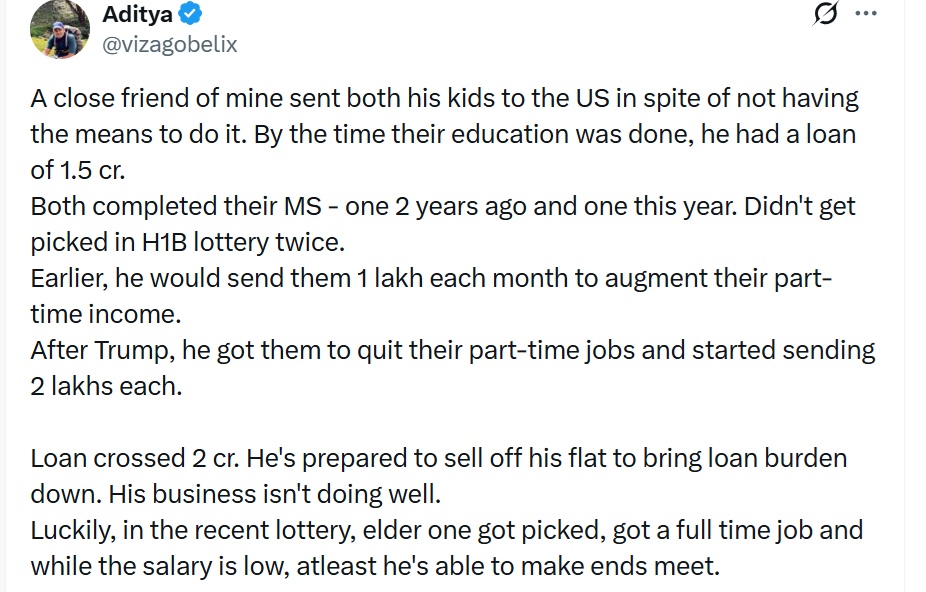Open the three-dot More options menu

click(x=865, y=14)
